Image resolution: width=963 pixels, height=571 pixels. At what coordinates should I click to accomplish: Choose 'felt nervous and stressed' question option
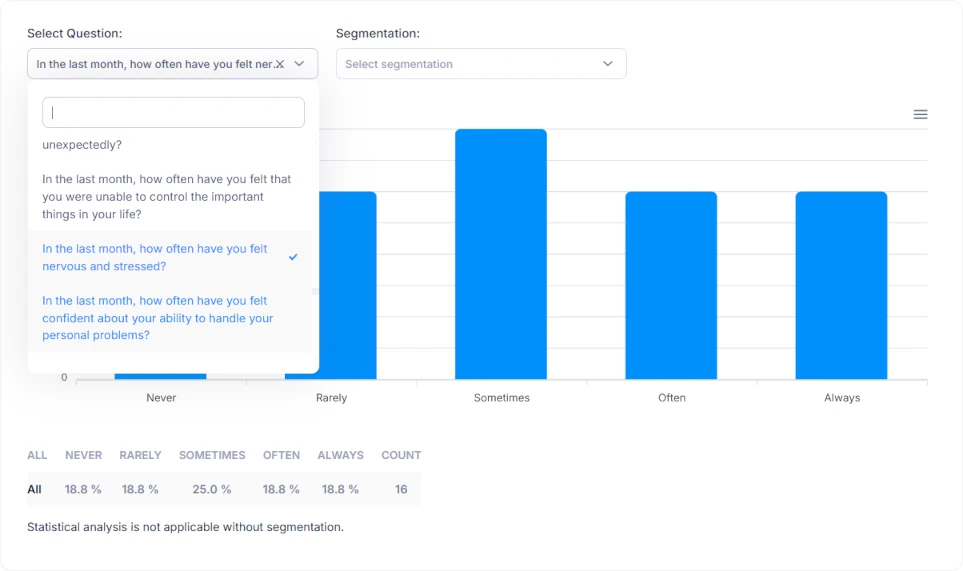pyautogui.click(x=170, y=257)
